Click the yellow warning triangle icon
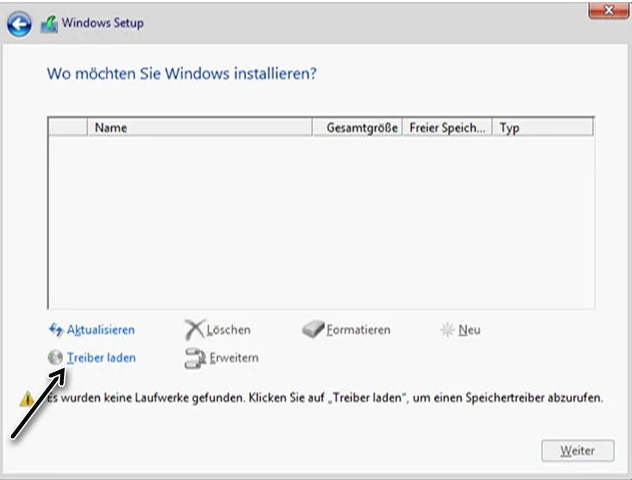 tap(27, 399)
